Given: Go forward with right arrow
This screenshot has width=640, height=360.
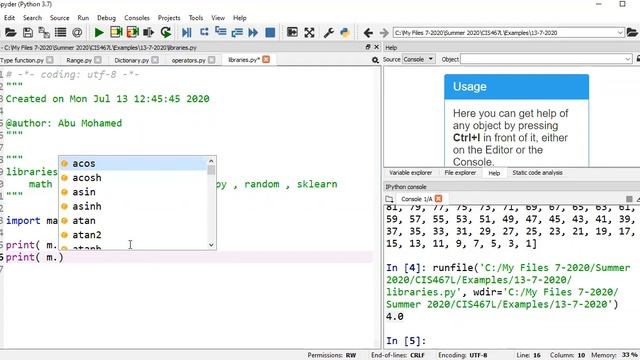Looking at the screenshot, I should pyautogui.click(x=384, y=33).
